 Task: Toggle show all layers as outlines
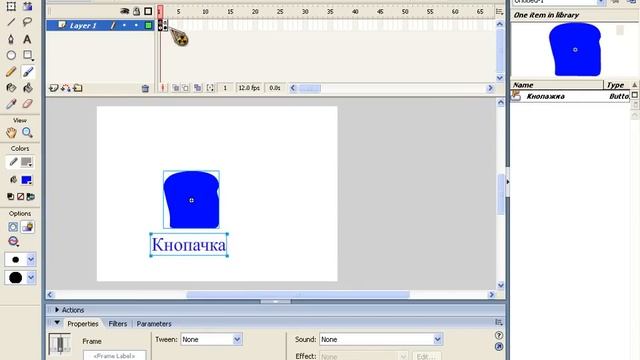click(148, 11)
